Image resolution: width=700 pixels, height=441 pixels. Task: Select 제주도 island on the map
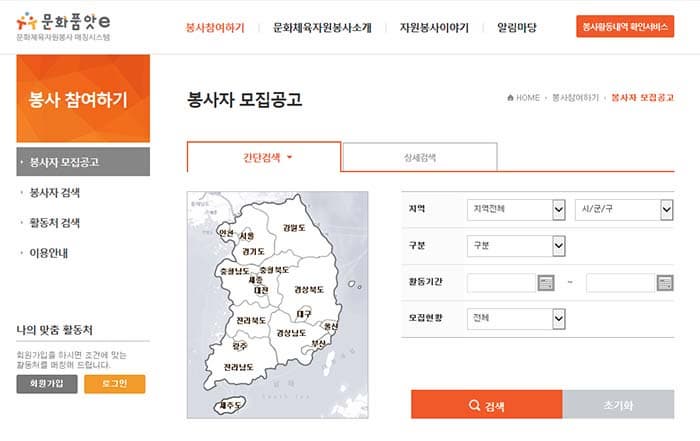pos(230,405)
